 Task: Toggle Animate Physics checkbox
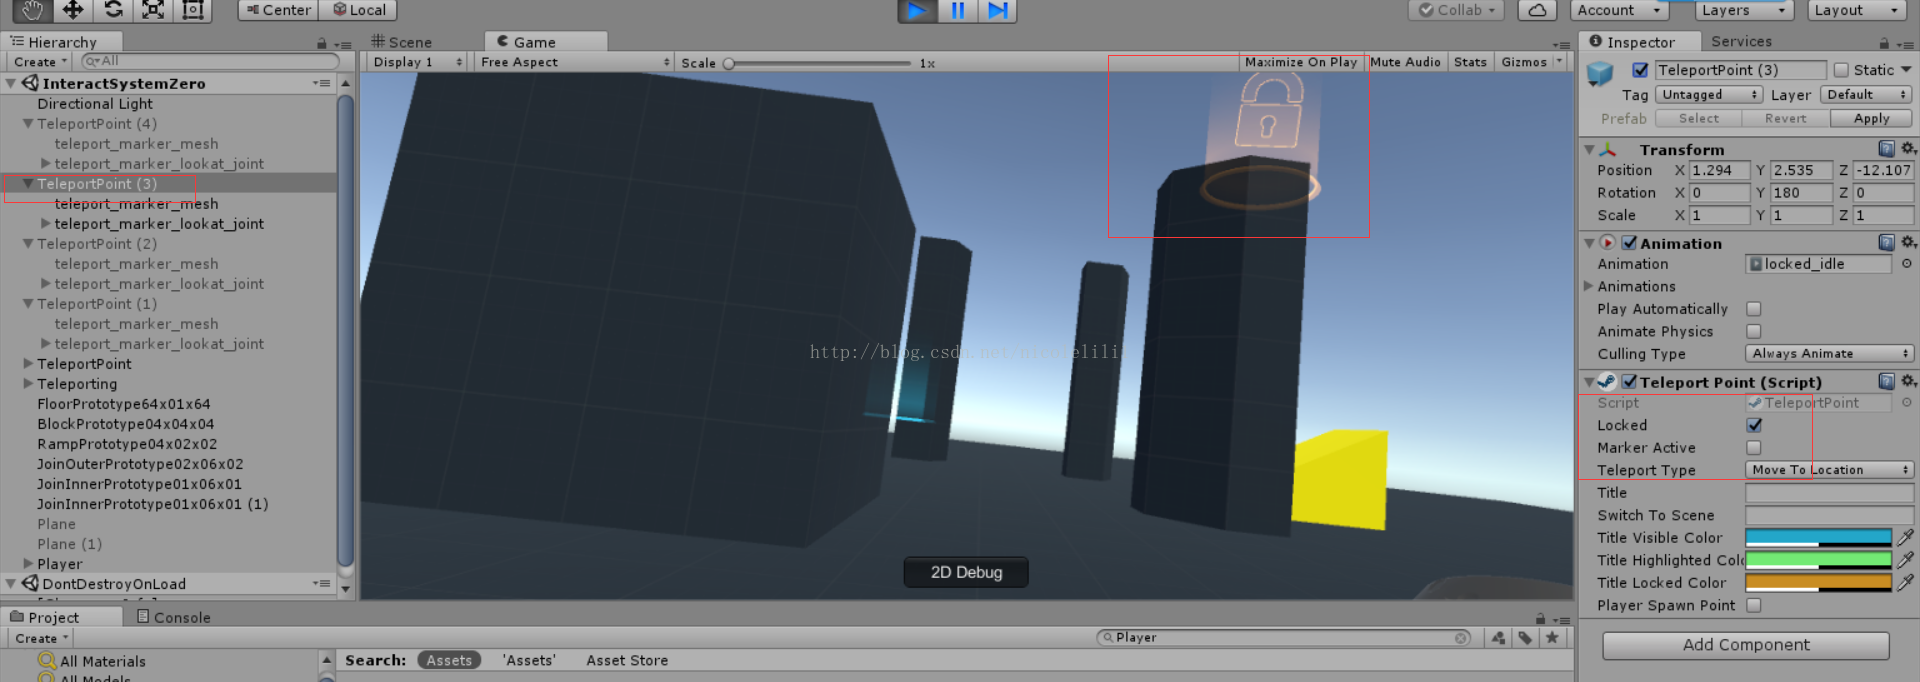tap(1753, 331)
